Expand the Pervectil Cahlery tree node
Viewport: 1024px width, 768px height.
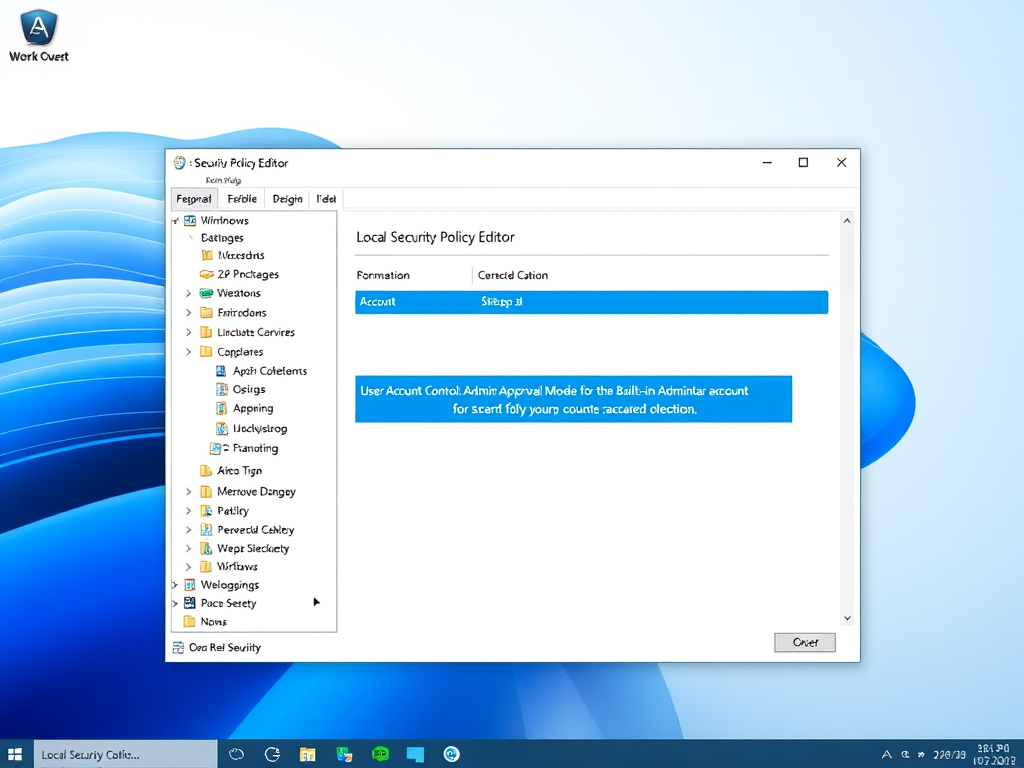(188, 530)
